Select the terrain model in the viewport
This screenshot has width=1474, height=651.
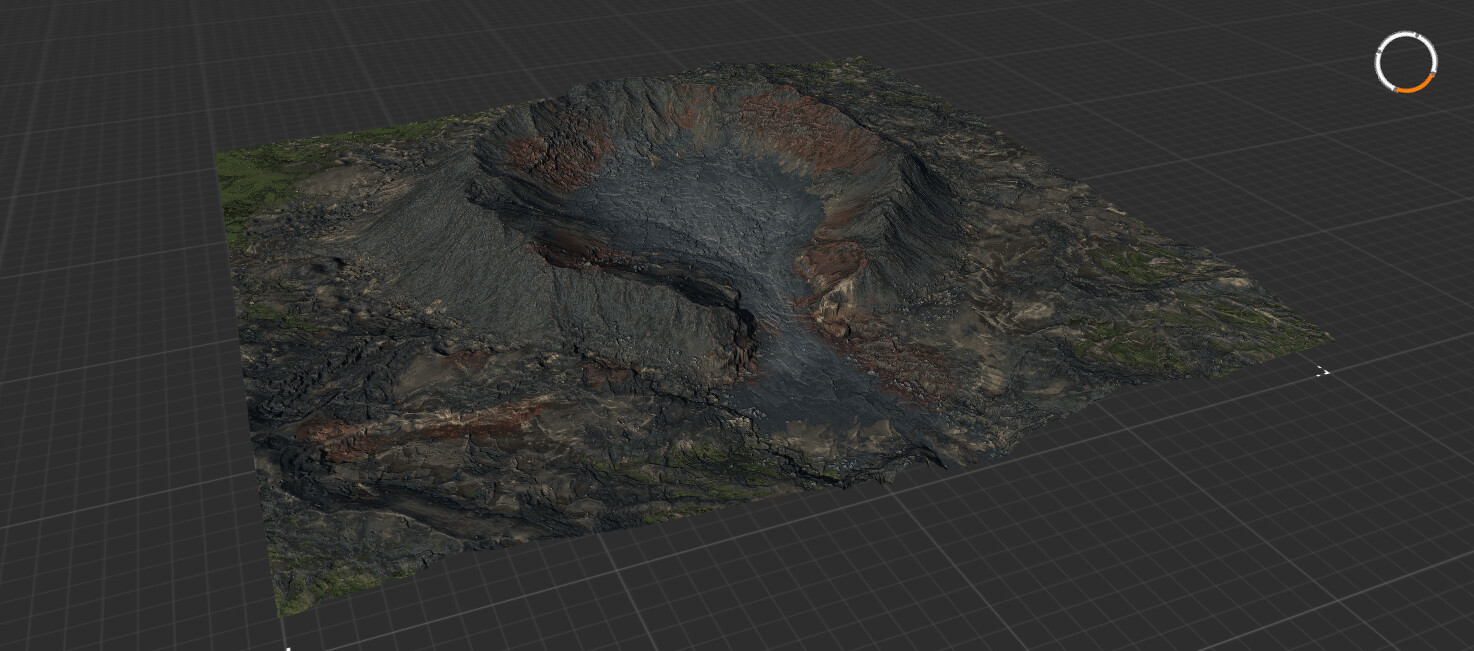click(700, 300)
